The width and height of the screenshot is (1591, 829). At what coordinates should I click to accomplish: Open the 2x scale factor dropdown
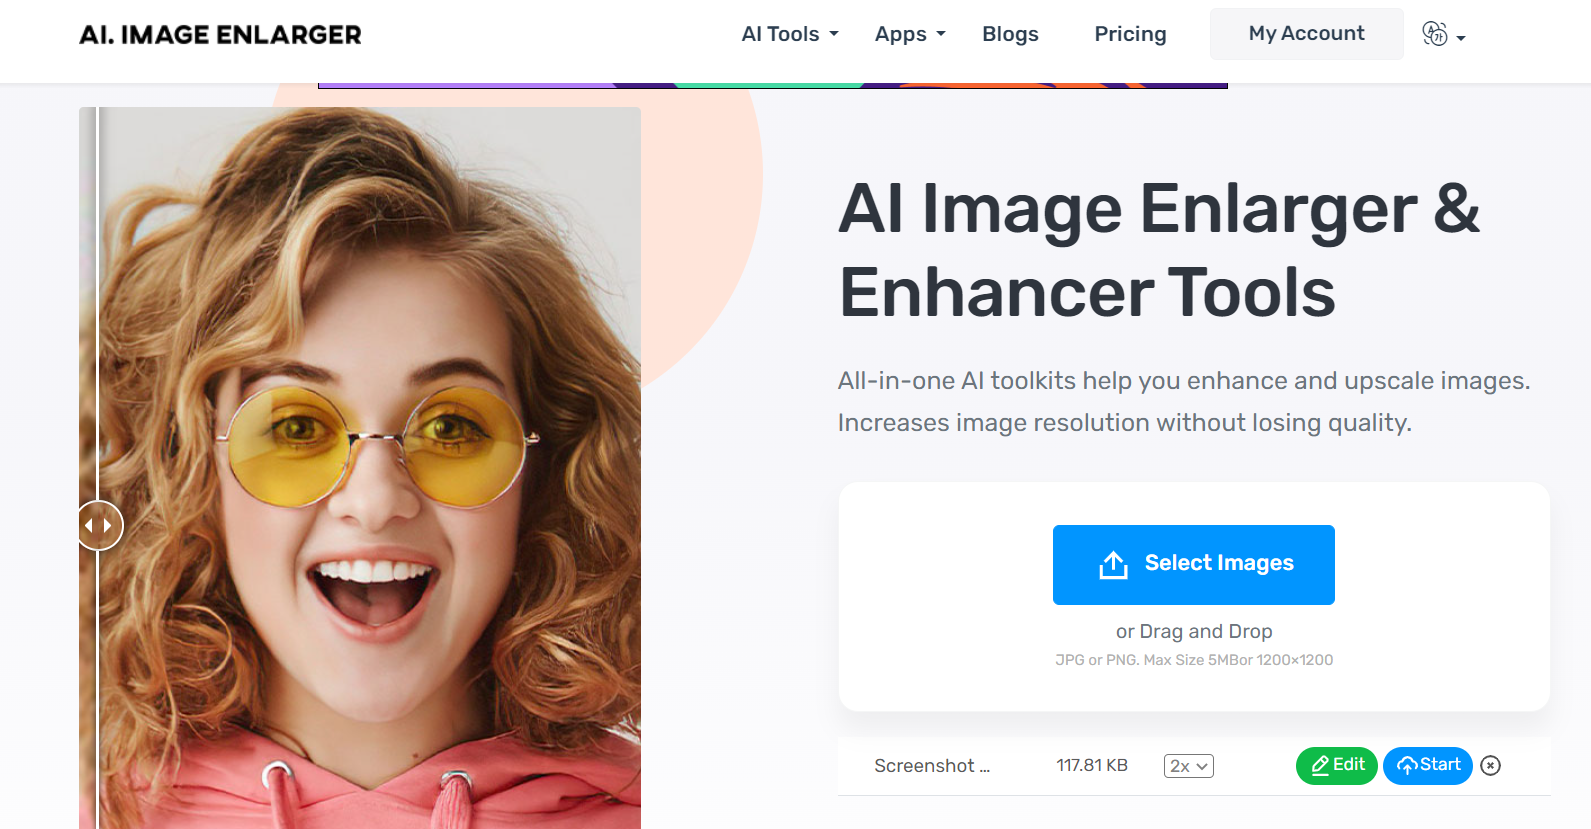pos(1188,766)
